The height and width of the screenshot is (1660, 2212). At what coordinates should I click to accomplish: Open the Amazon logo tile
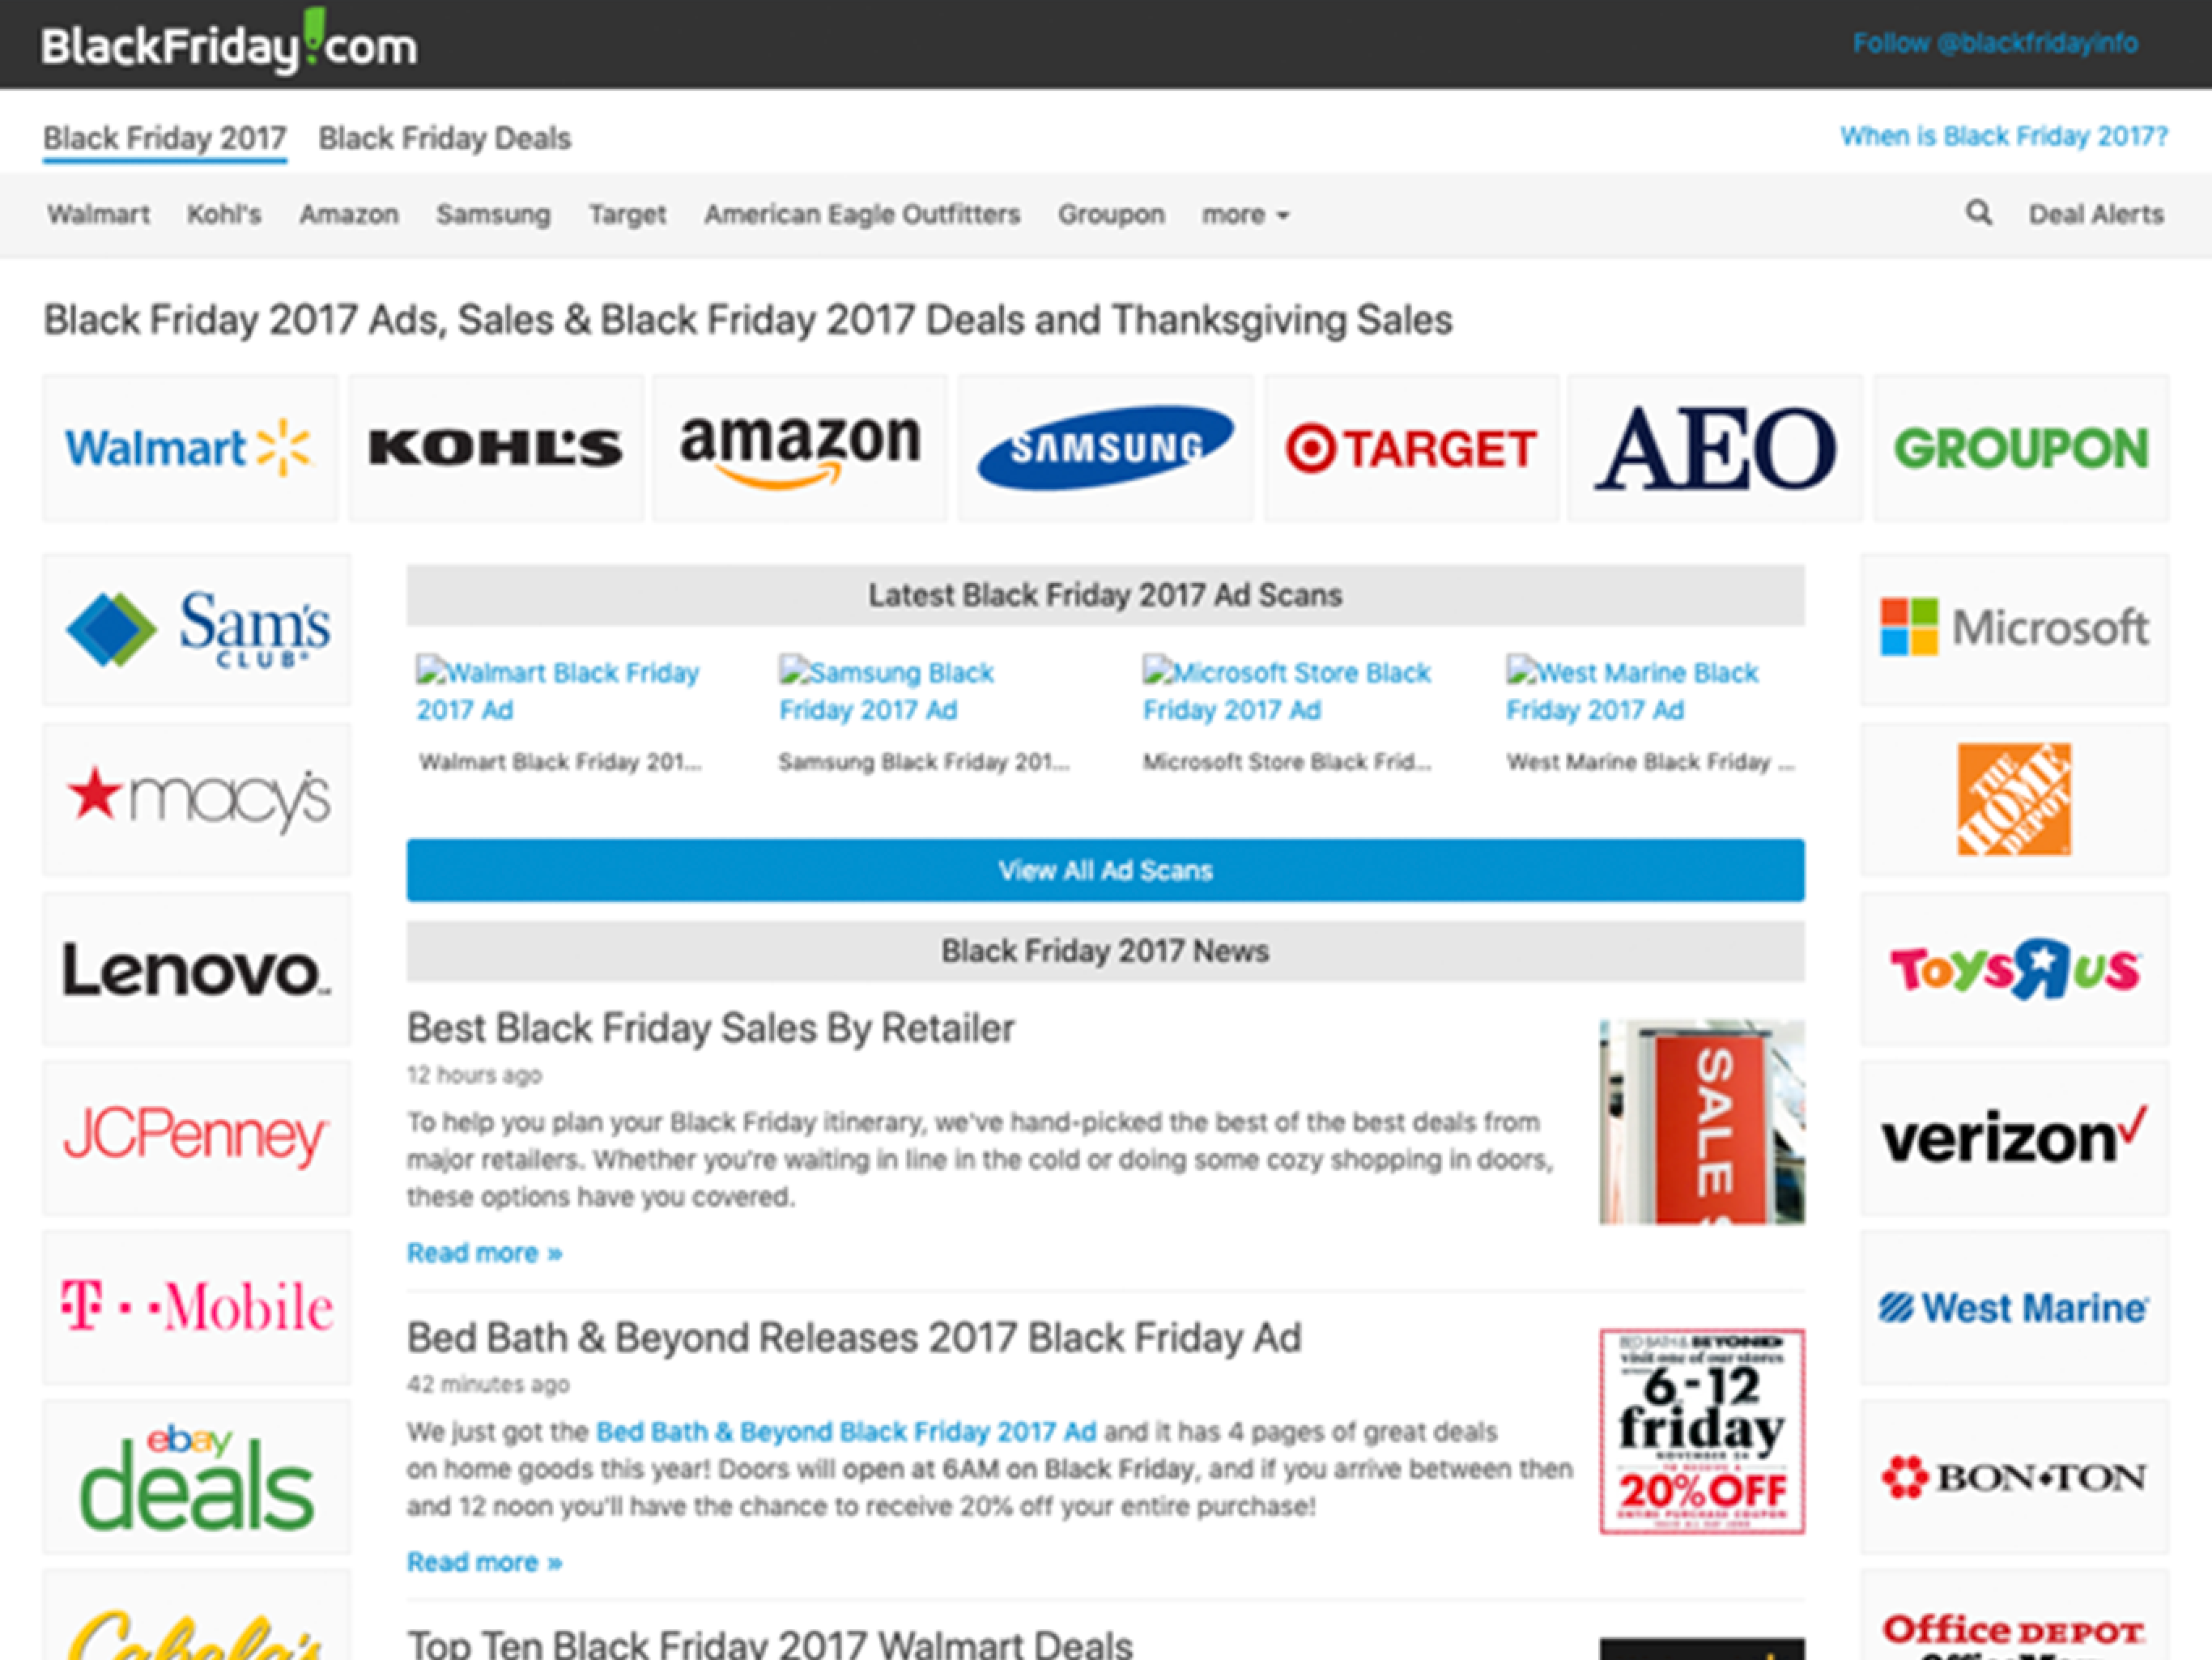click(x=800, y=448)
